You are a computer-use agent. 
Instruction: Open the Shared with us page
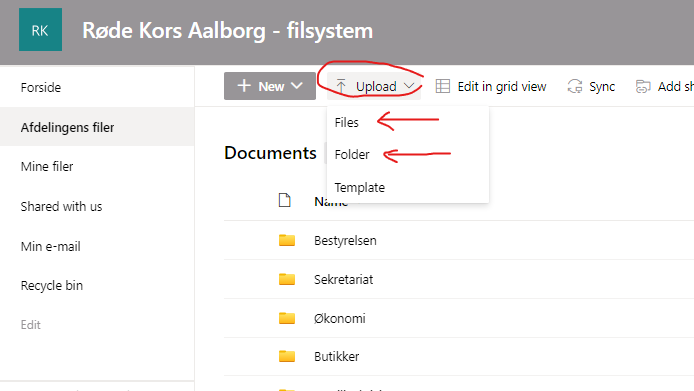click(62, 206)
